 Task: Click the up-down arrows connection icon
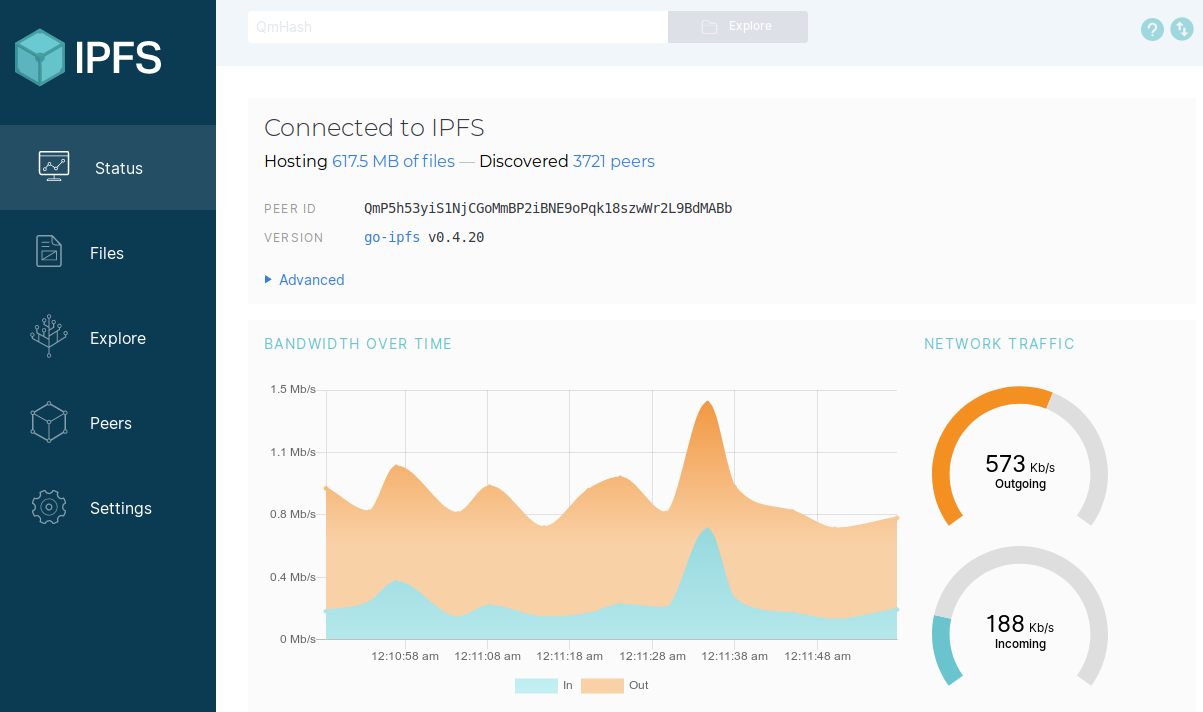[1182, 29]
